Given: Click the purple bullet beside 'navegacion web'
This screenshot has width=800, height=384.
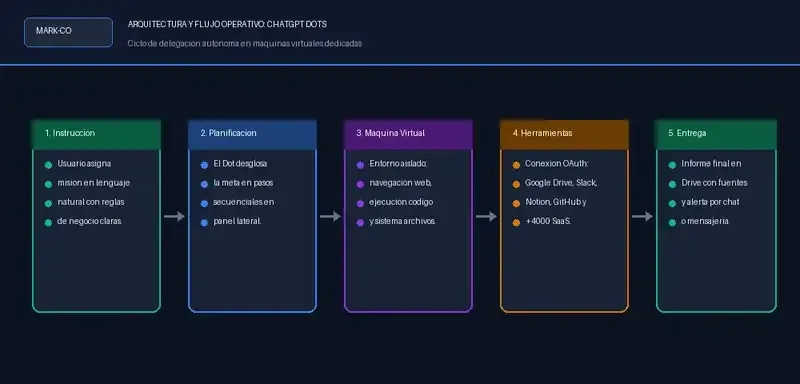Looking at the screenshot, I should 360,184.
